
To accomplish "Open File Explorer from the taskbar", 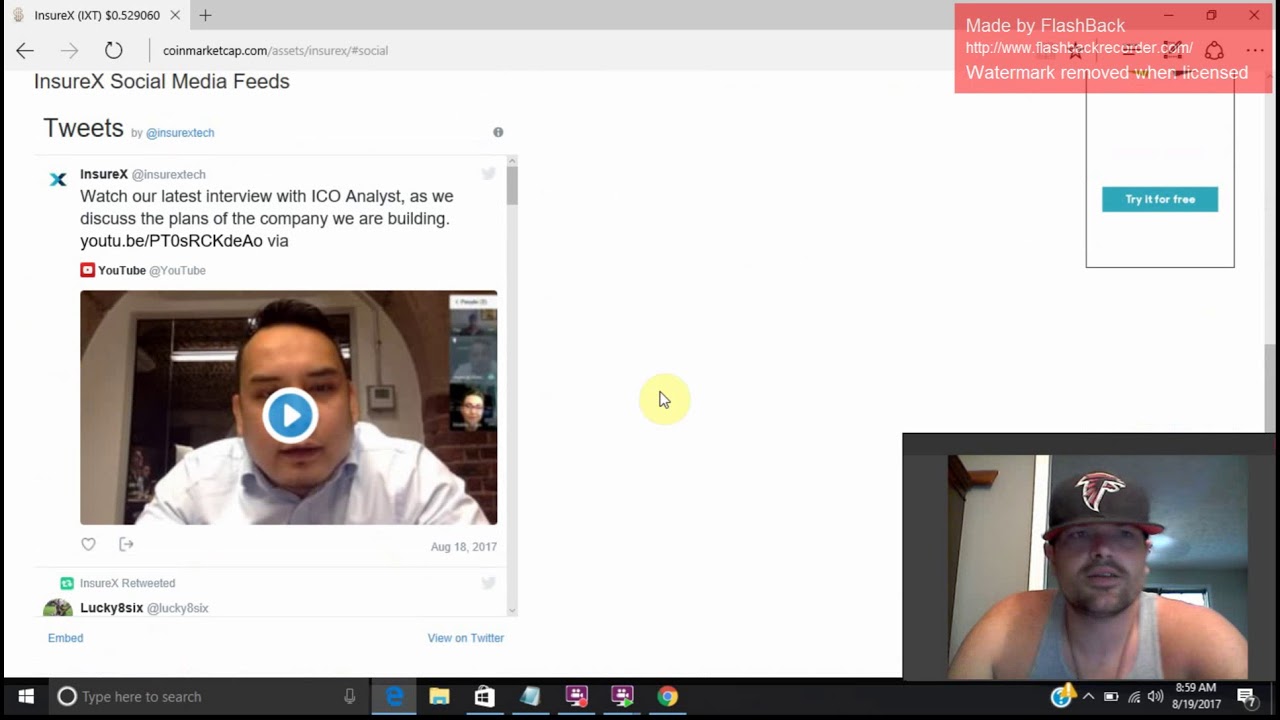I will [x=439, y=696].
